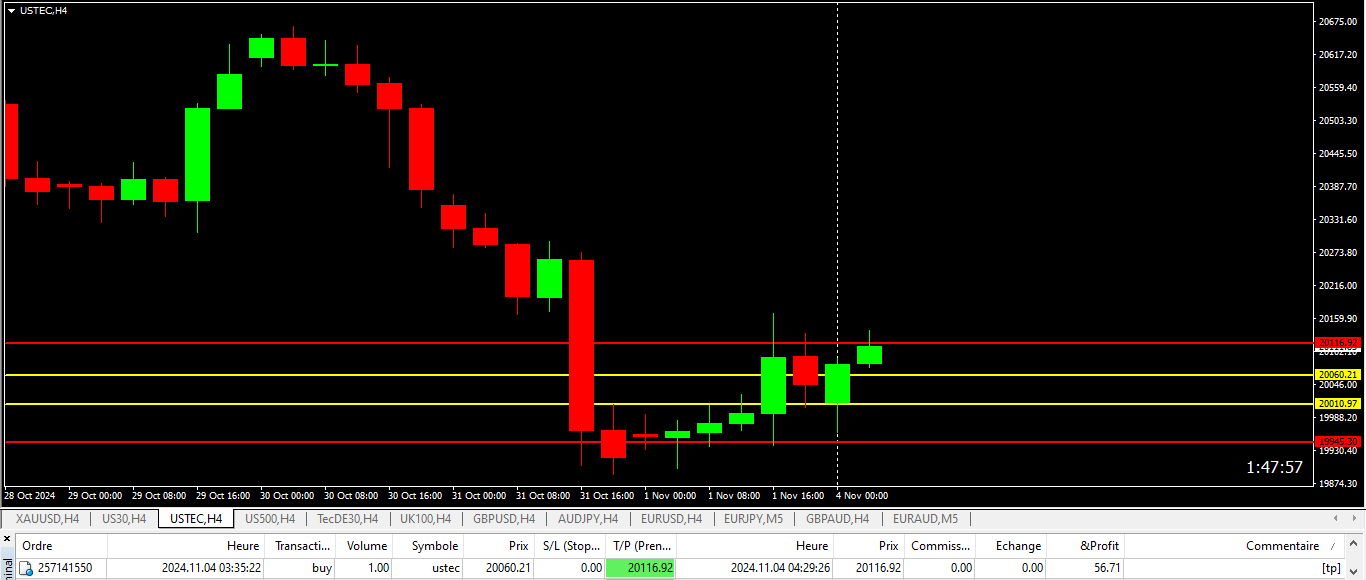Screen dimensions: 1366x580
Task: Click the red 19945.30 price level label
Action: click(1338, 441)
